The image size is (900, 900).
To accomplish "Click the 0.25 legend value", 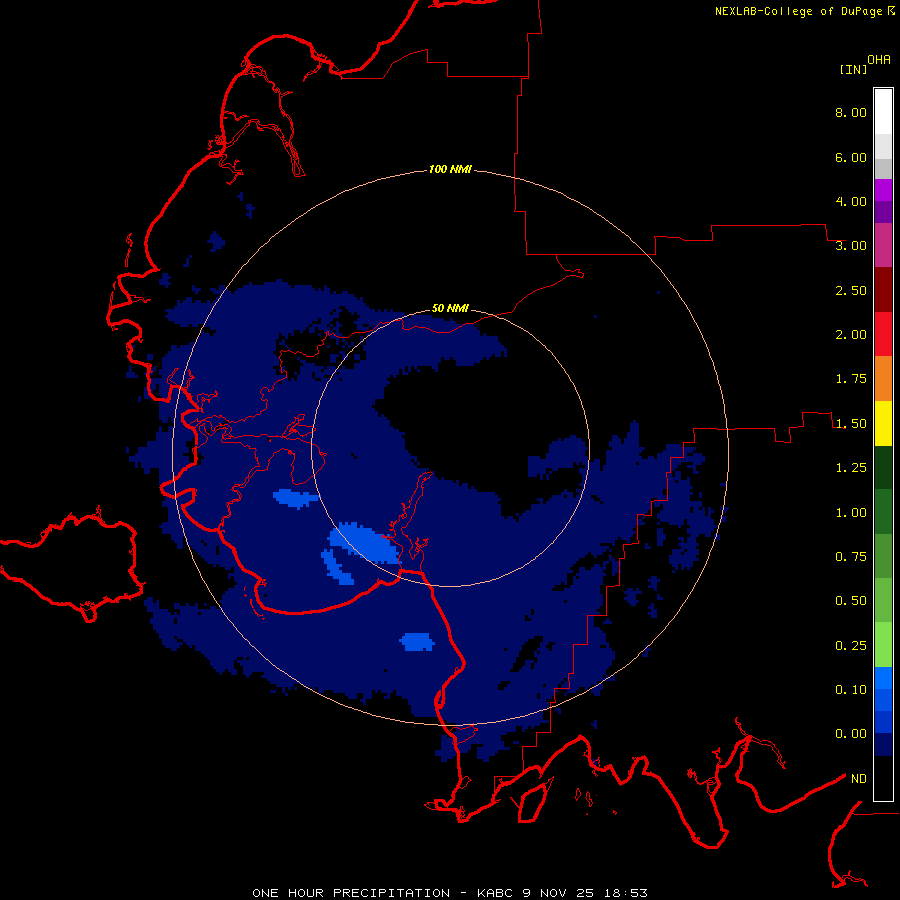I will (x=851, y=646).
